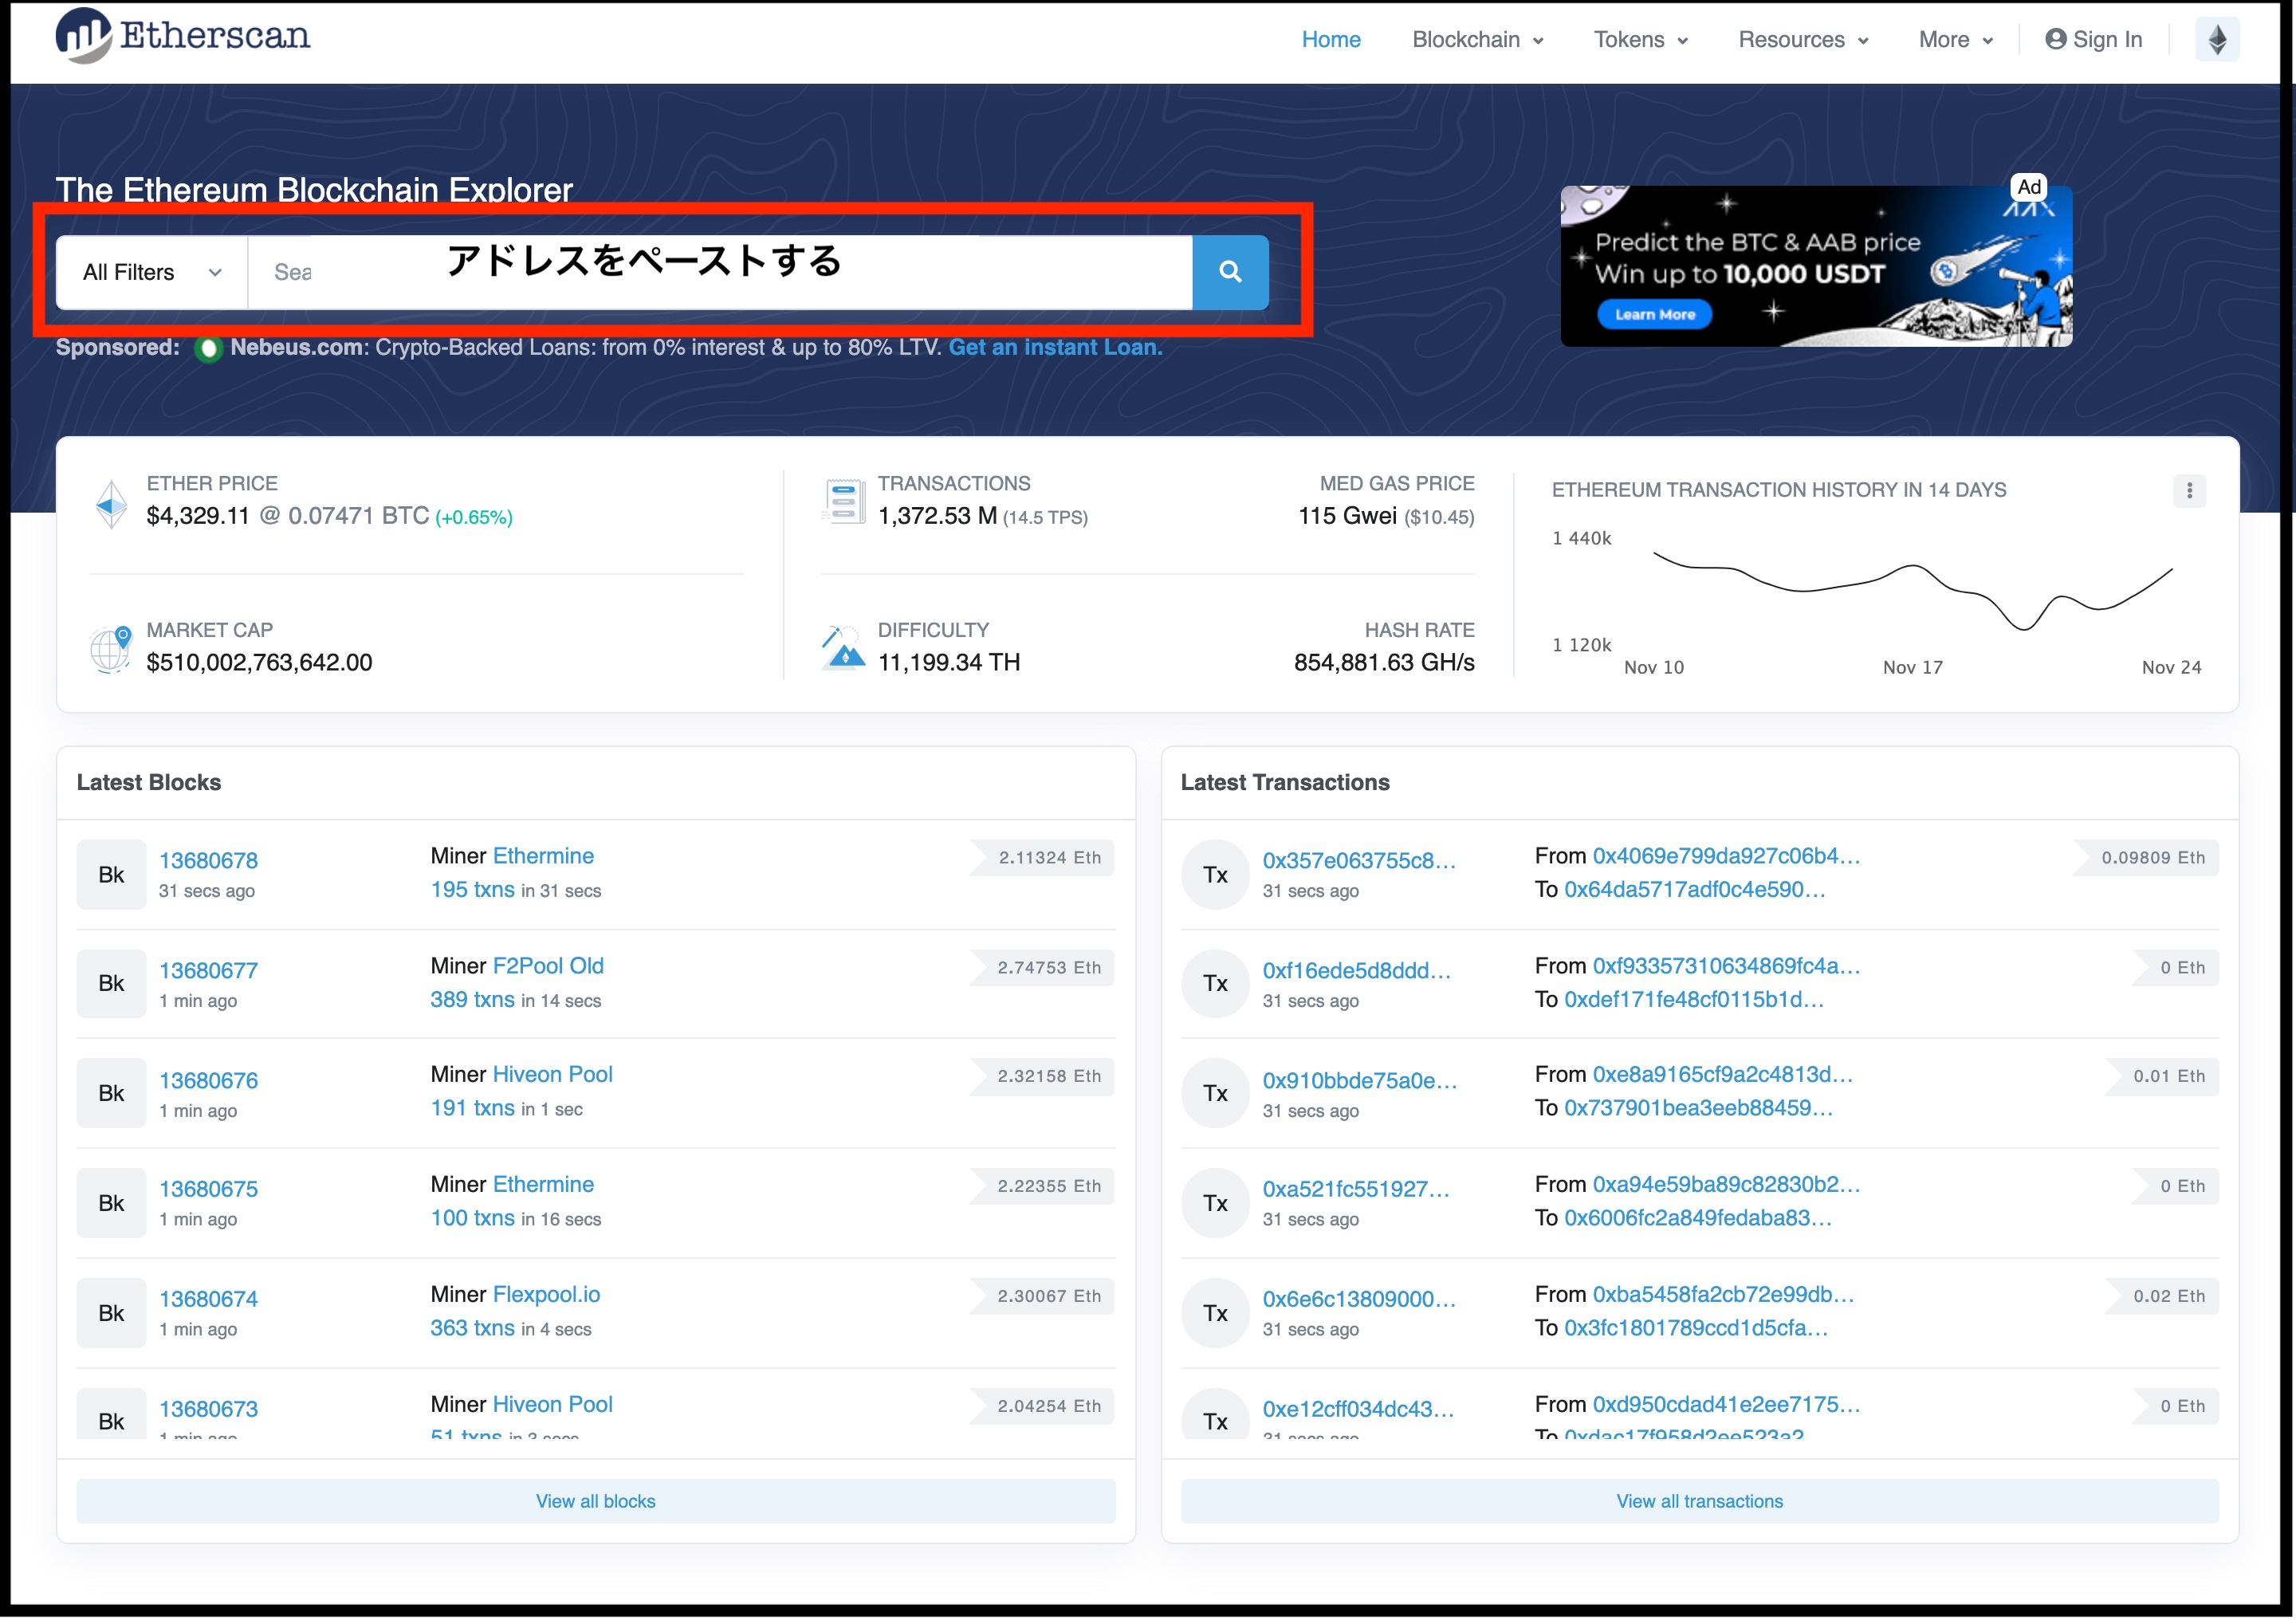Click the Tx icon for 0xa521fc551927
The height and width of the screenshot is (1620, 2296).
[x=1216, y=1204]
